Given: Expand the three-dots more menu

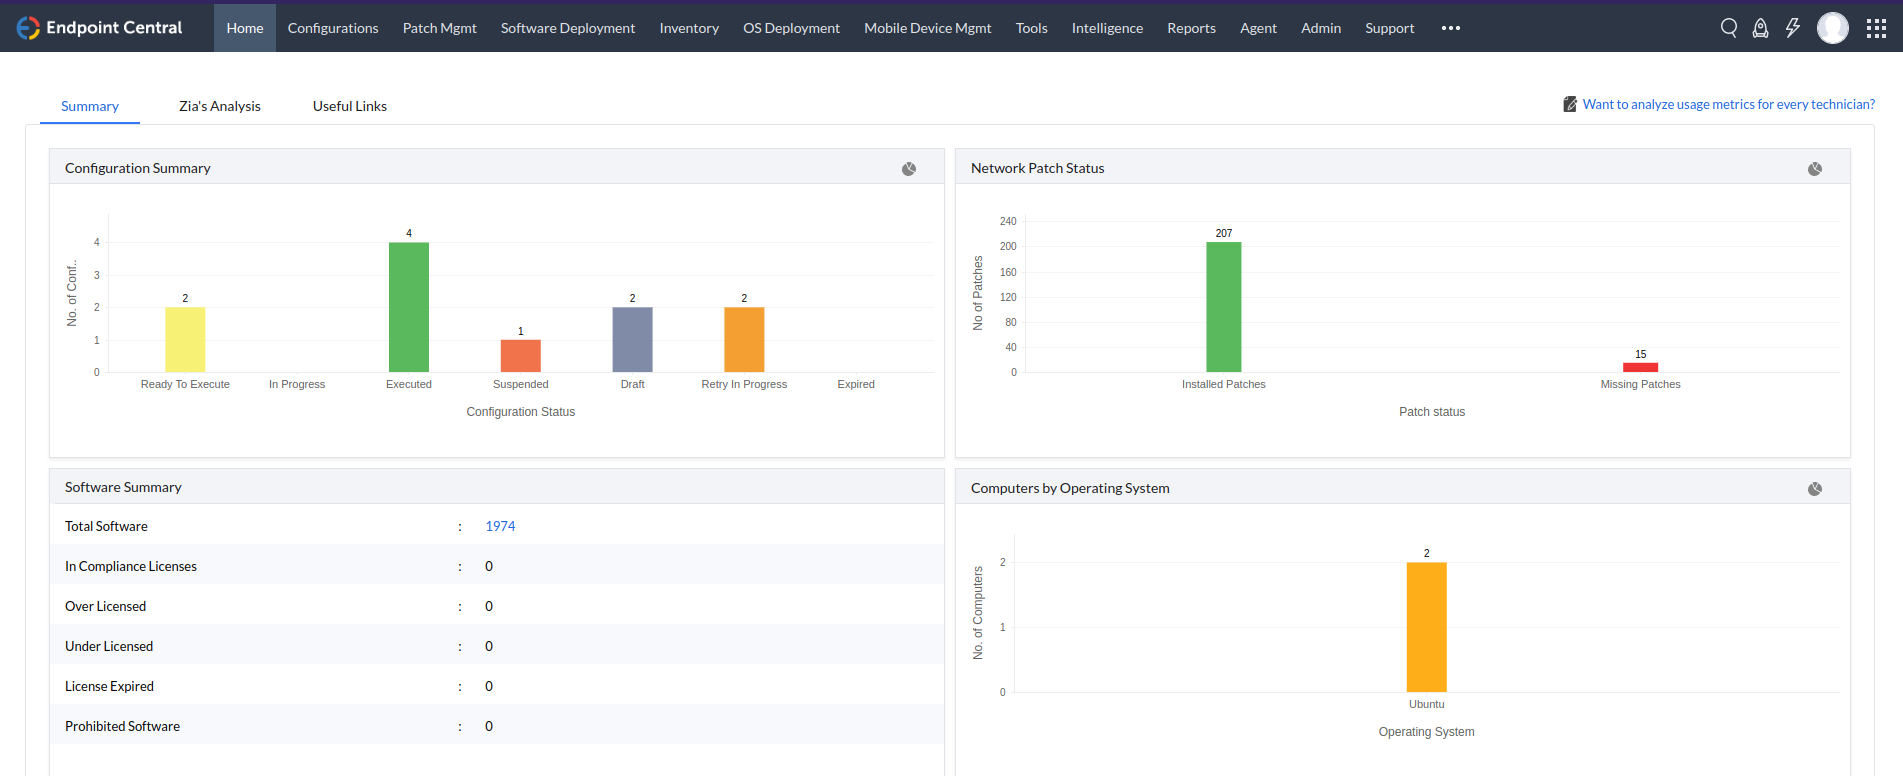Looking at the screenshot, I should (1451, 28).
